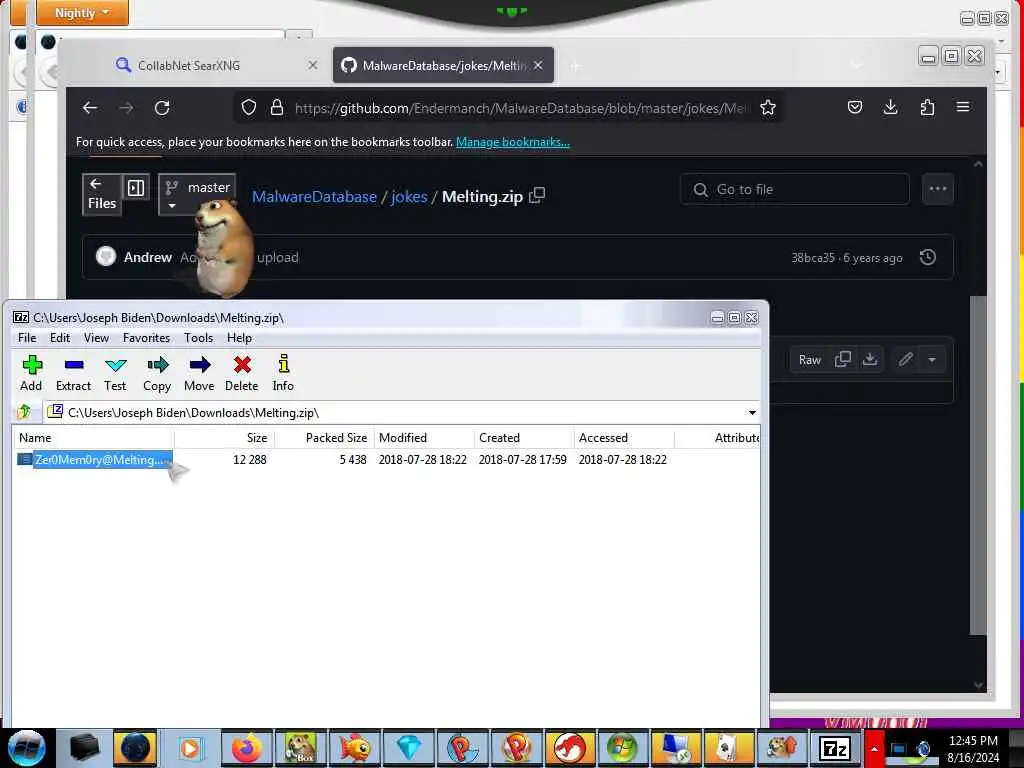Screen dimensions: 1024x768
Task: Click the GitHub URL address field
Action: [521, 108]
